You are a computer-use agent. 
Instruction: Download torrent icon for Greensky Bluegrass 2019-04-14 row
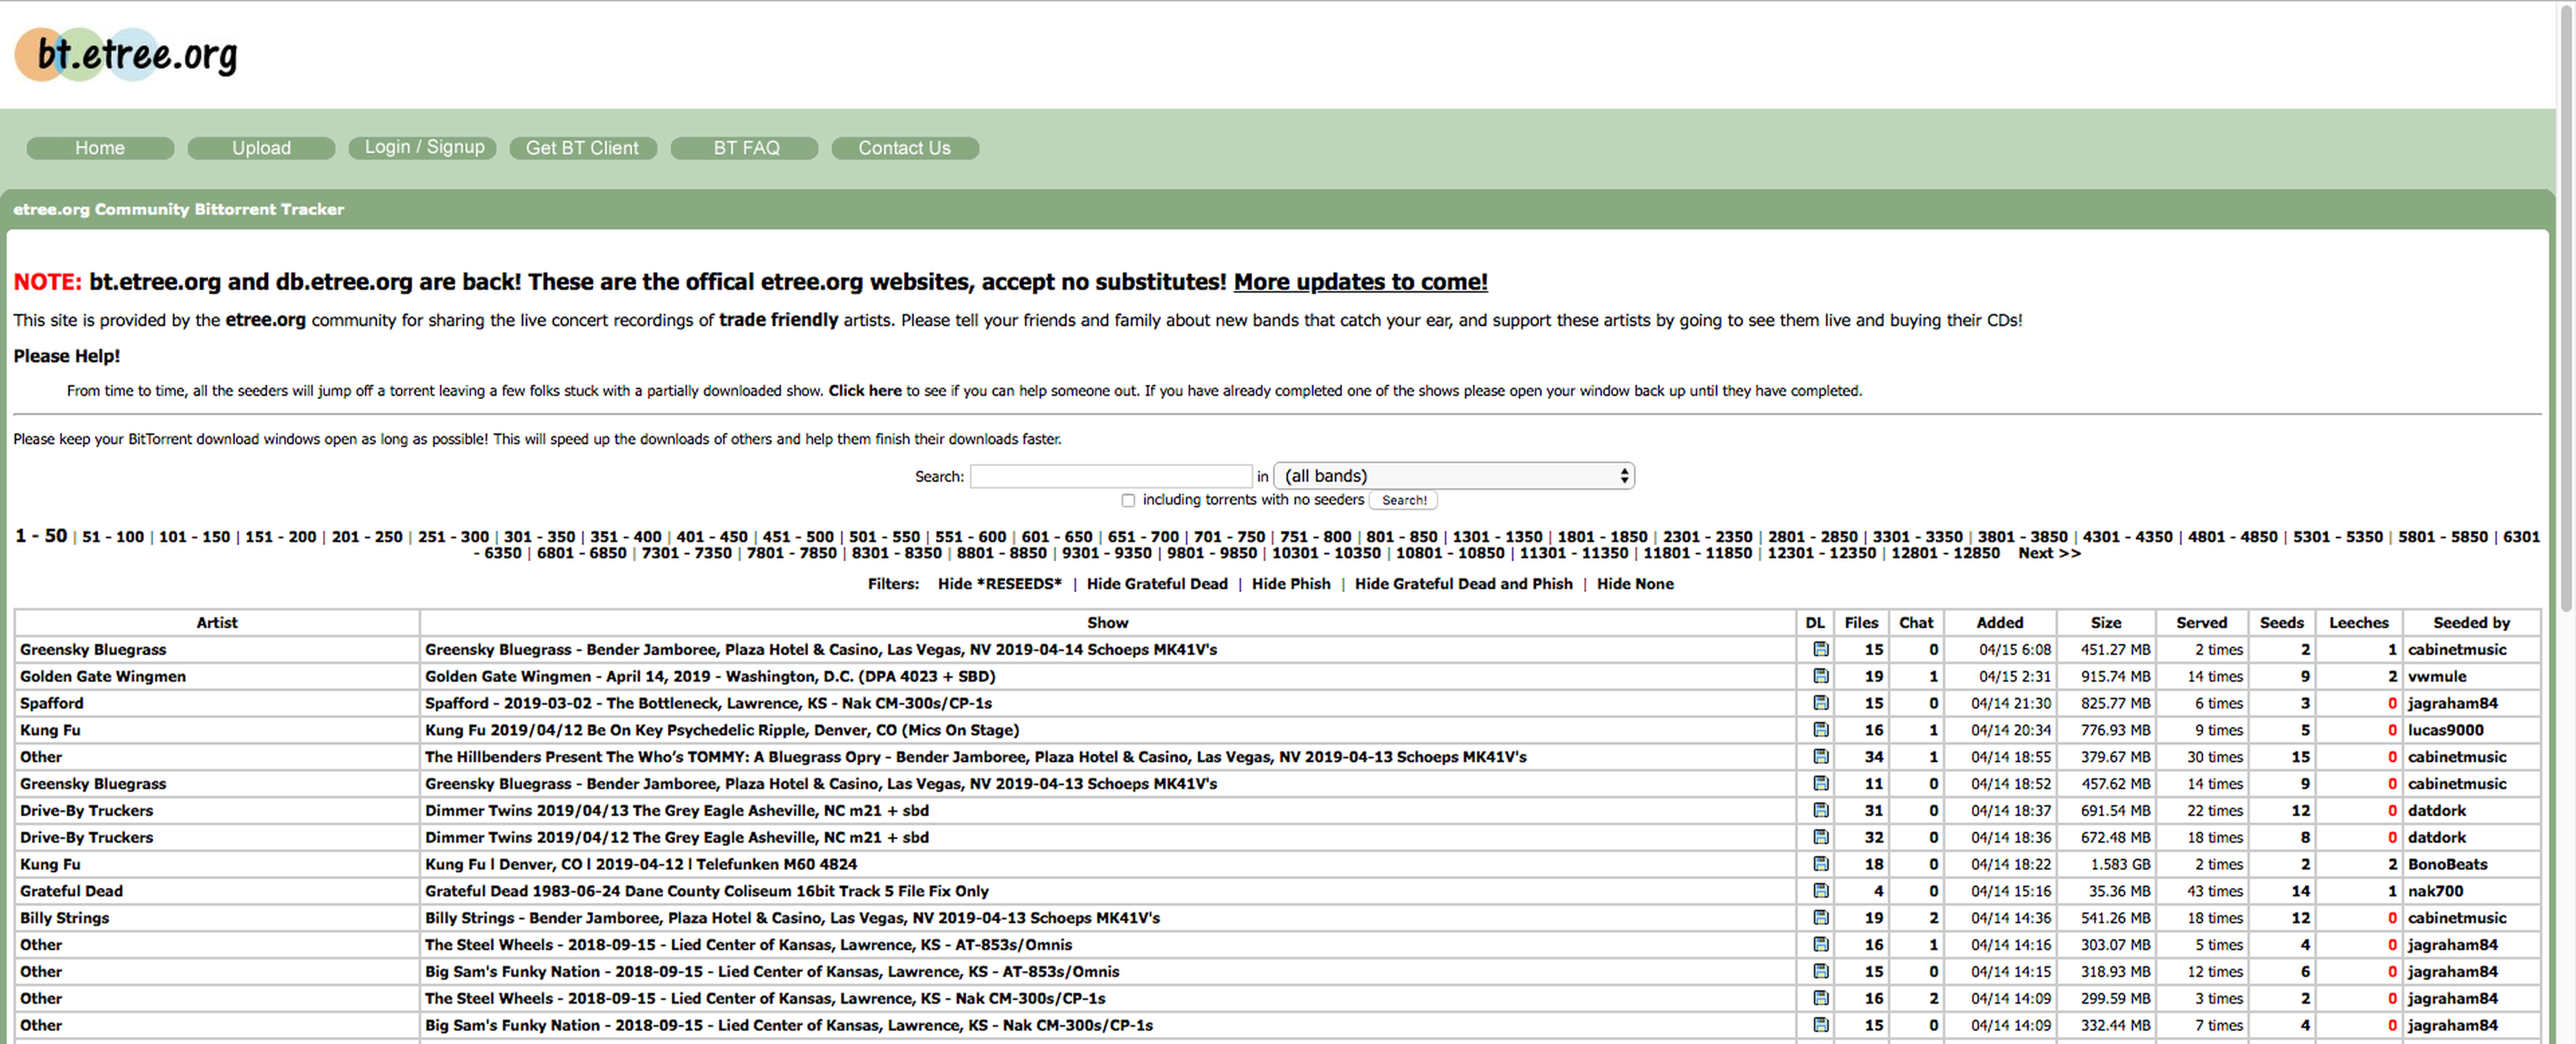(1820, 649)
